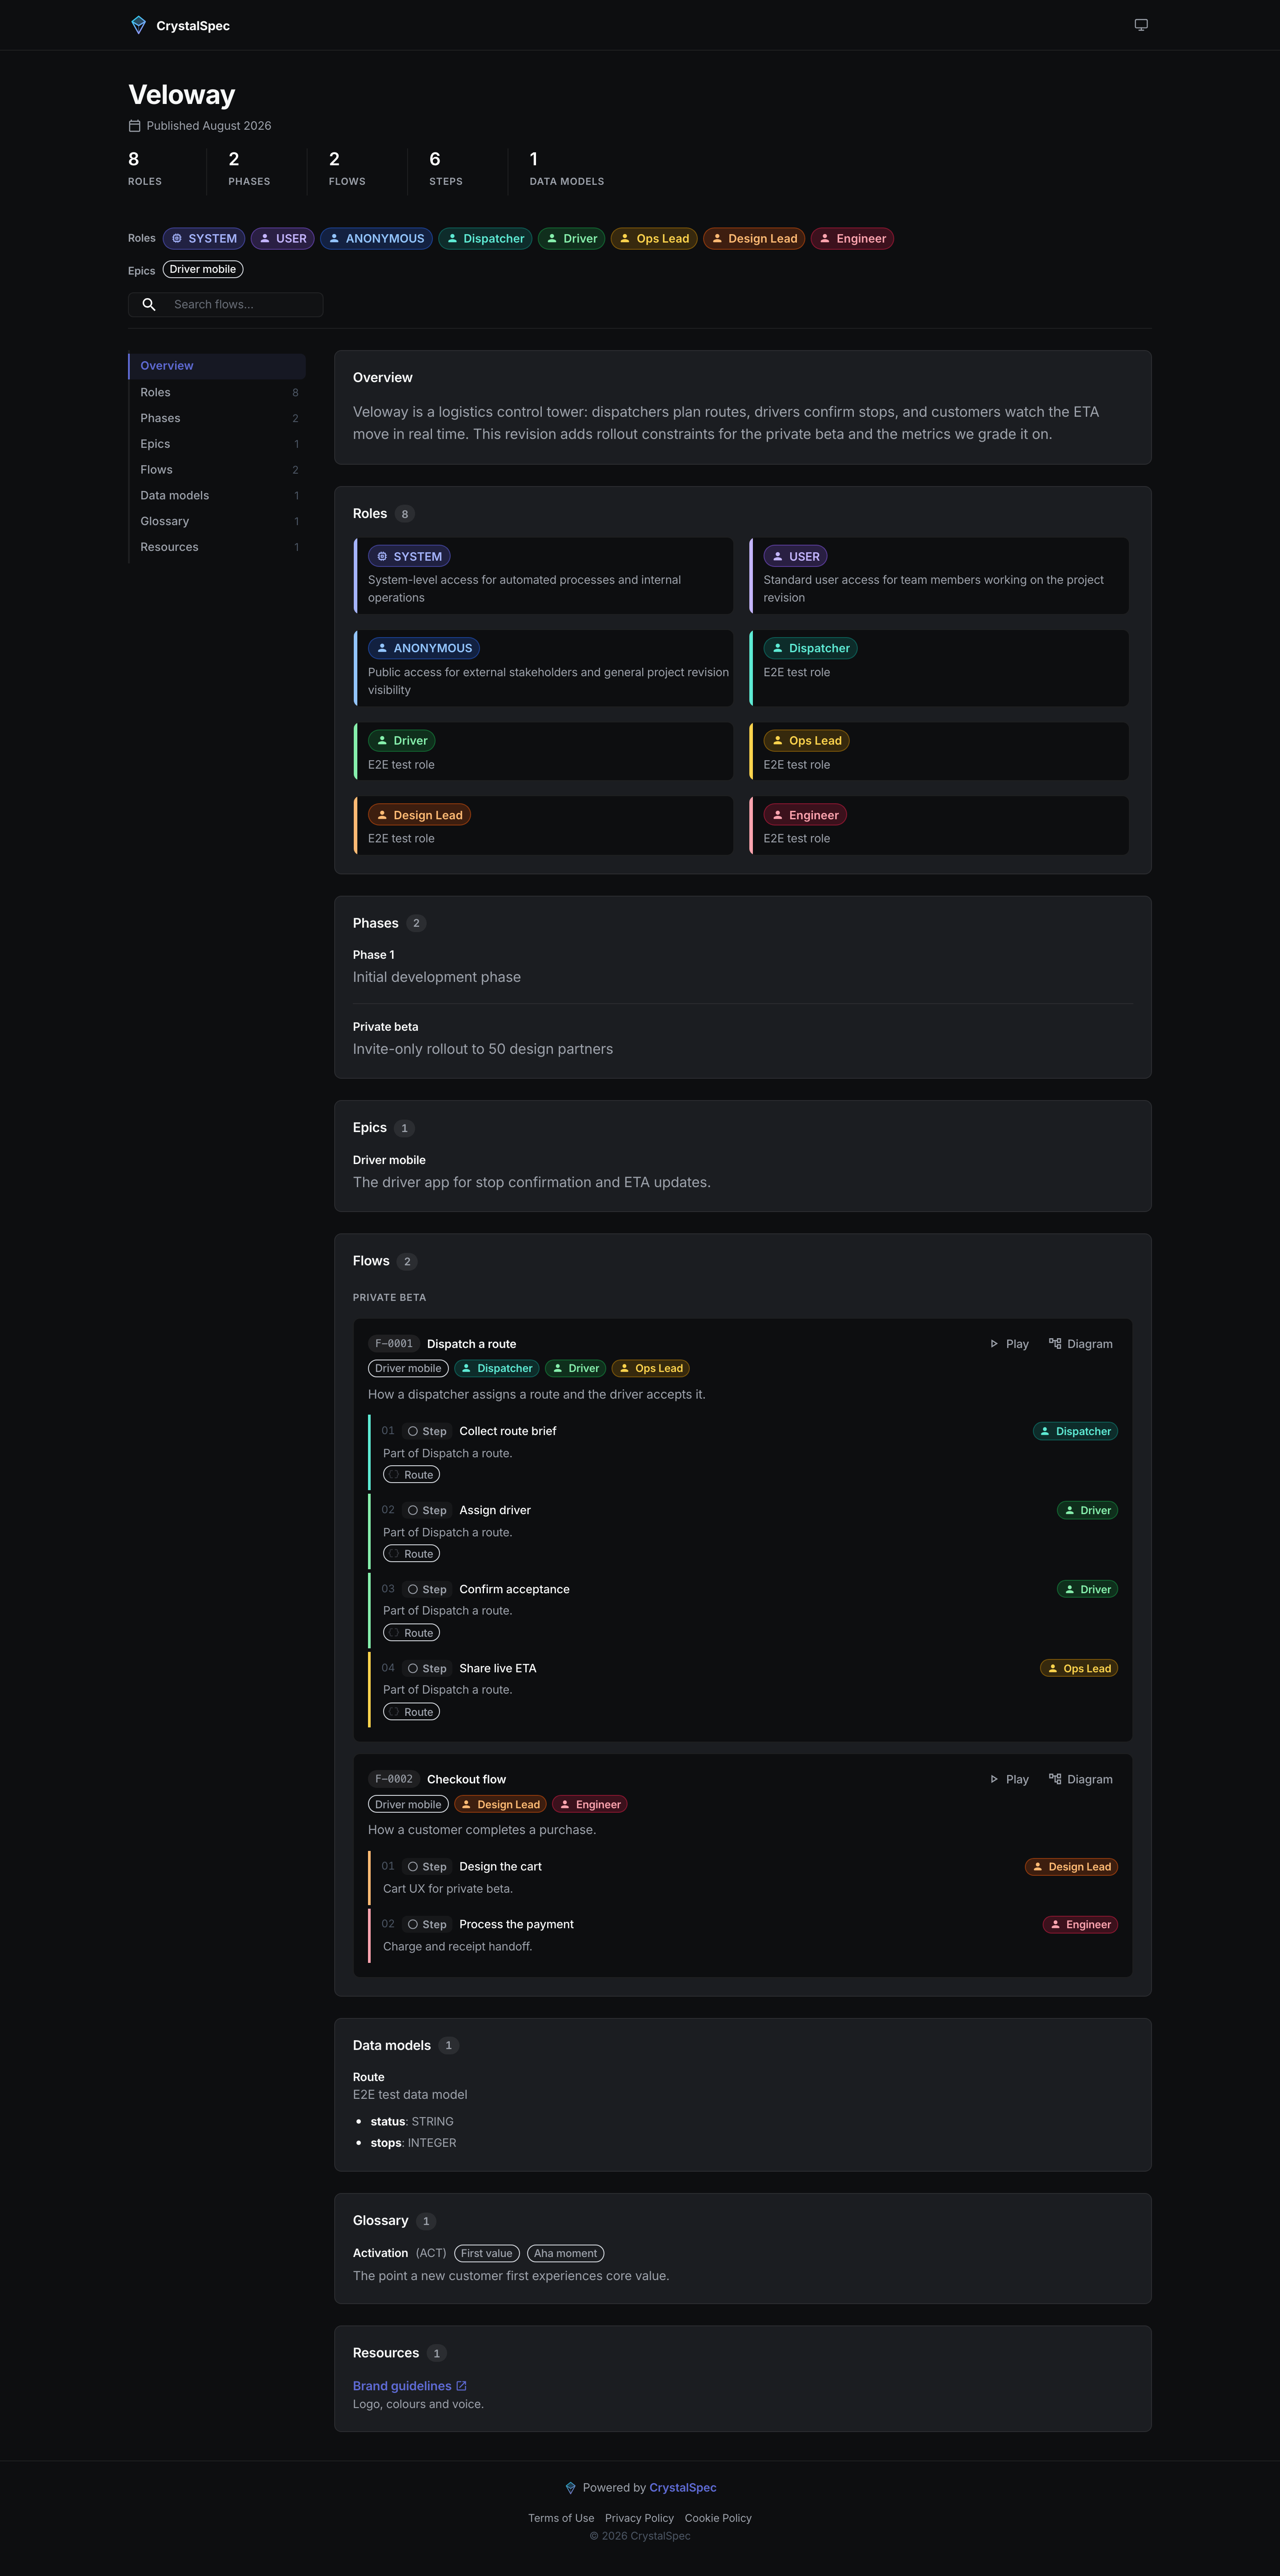1280x2576 pixels.
Task: Play the Dispatch a route flow
Action: coord(1009,1344)
